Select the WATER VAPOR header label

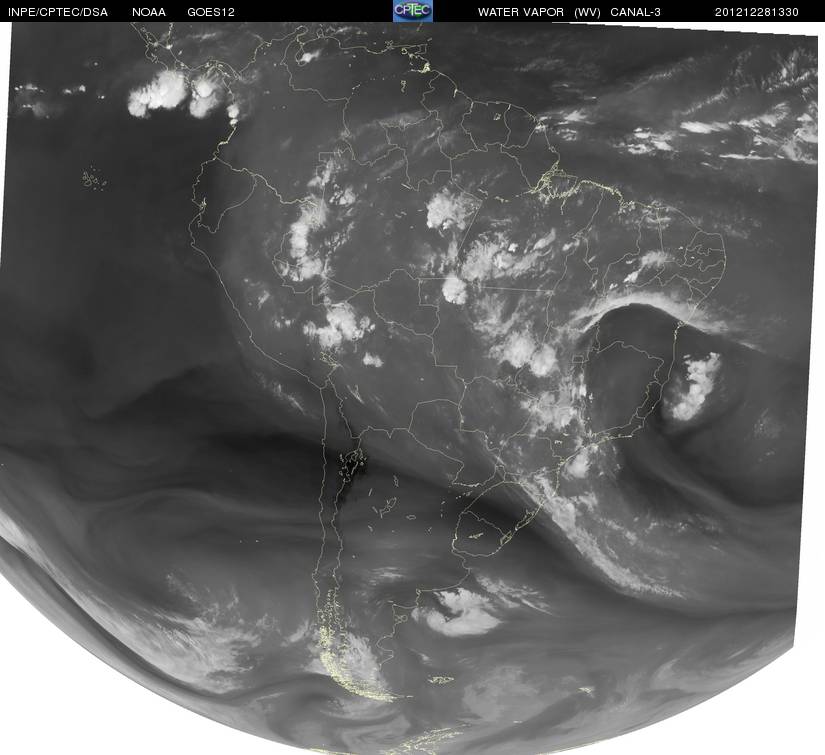point(520,12)
